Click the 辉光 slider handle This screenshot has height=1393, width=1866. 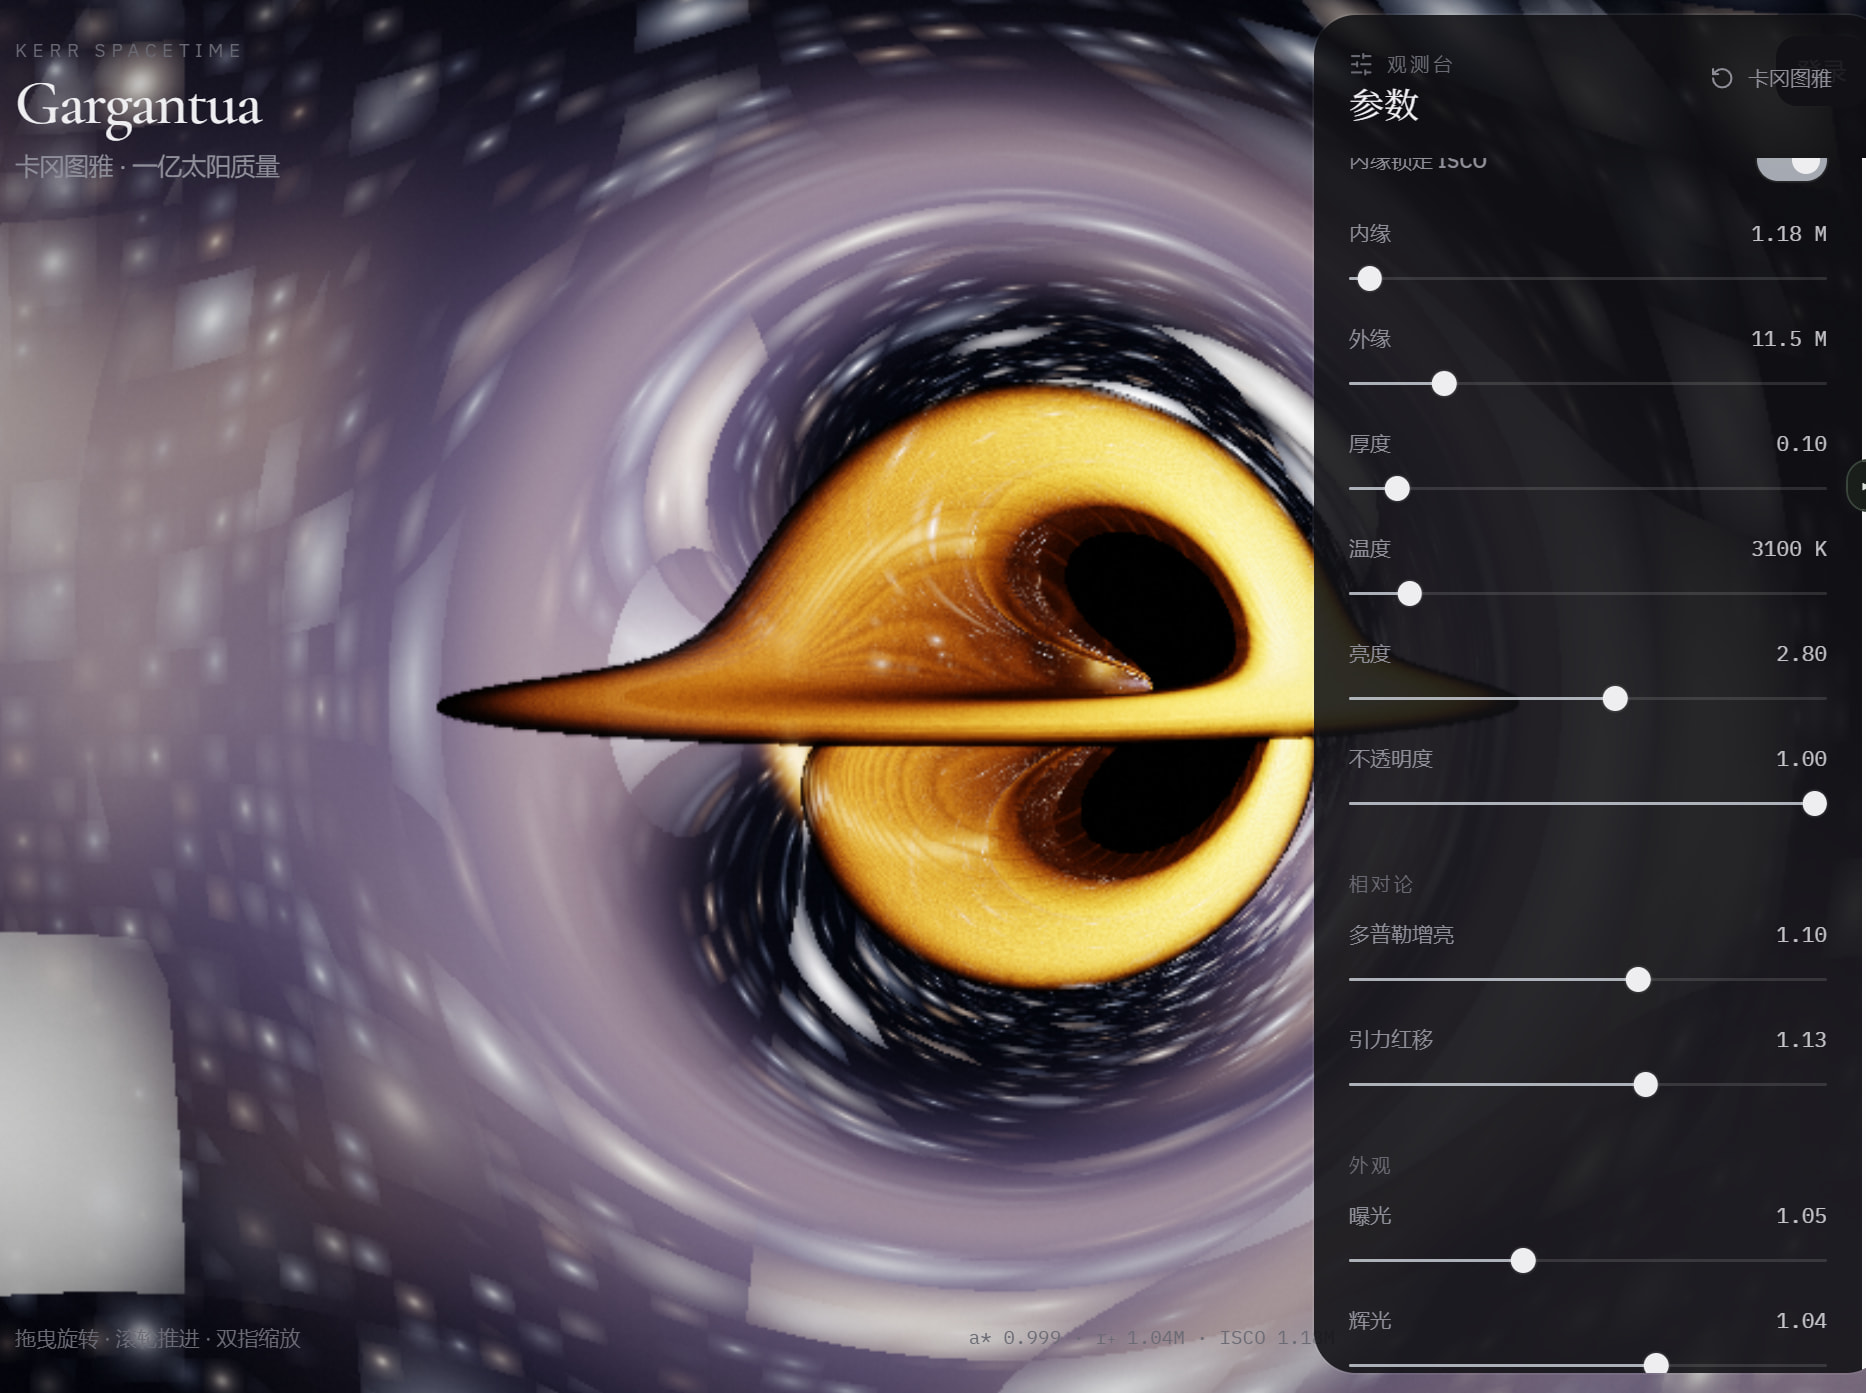pos(1656,1365)
